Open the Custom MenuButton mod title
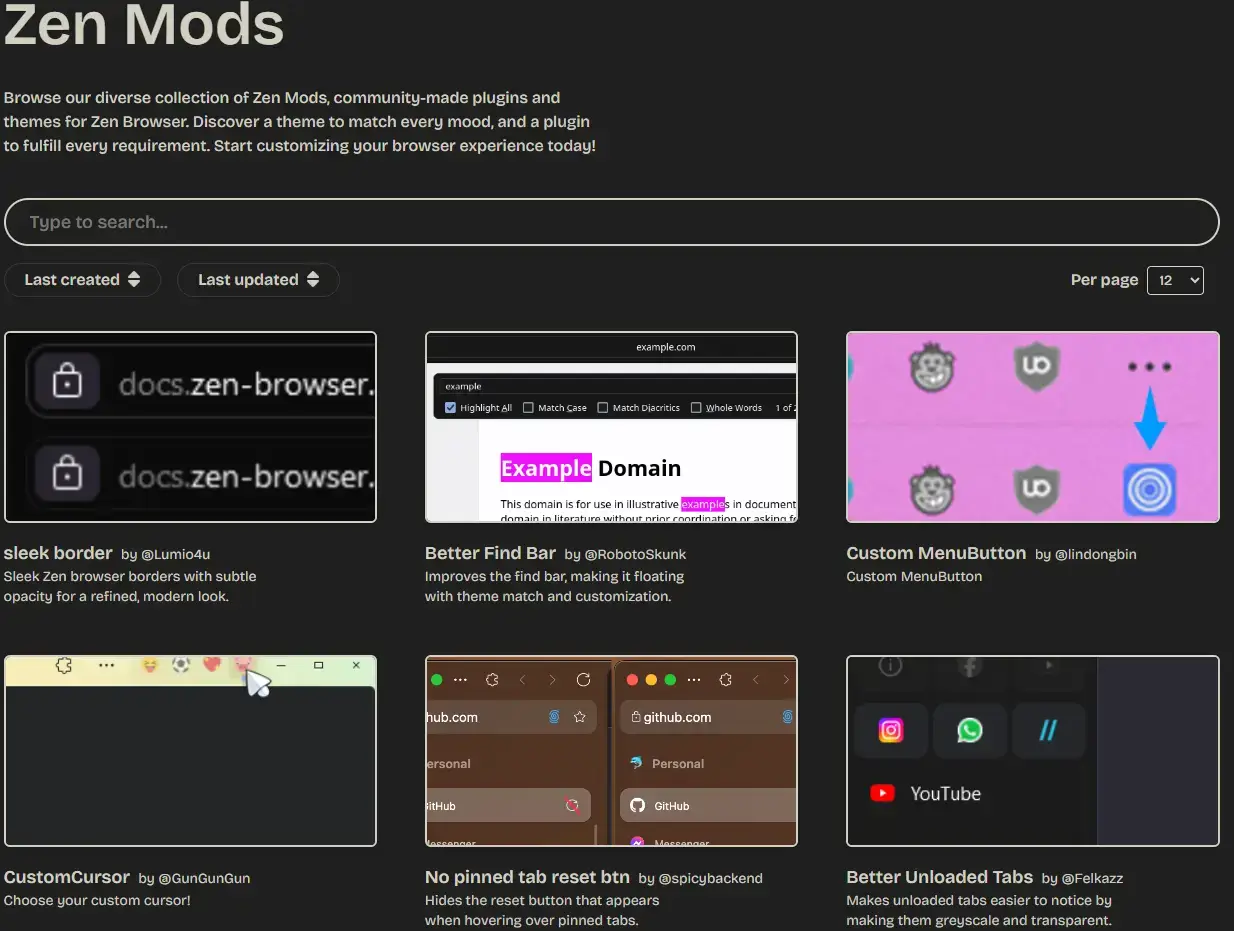1234x931 pixels. [936, 553]
